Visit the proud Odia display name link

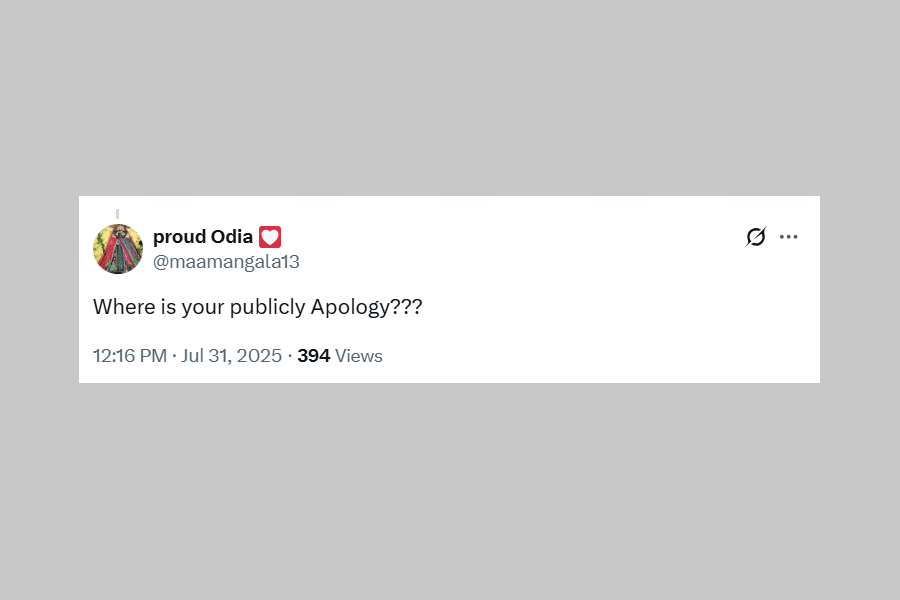coord(203,237)
